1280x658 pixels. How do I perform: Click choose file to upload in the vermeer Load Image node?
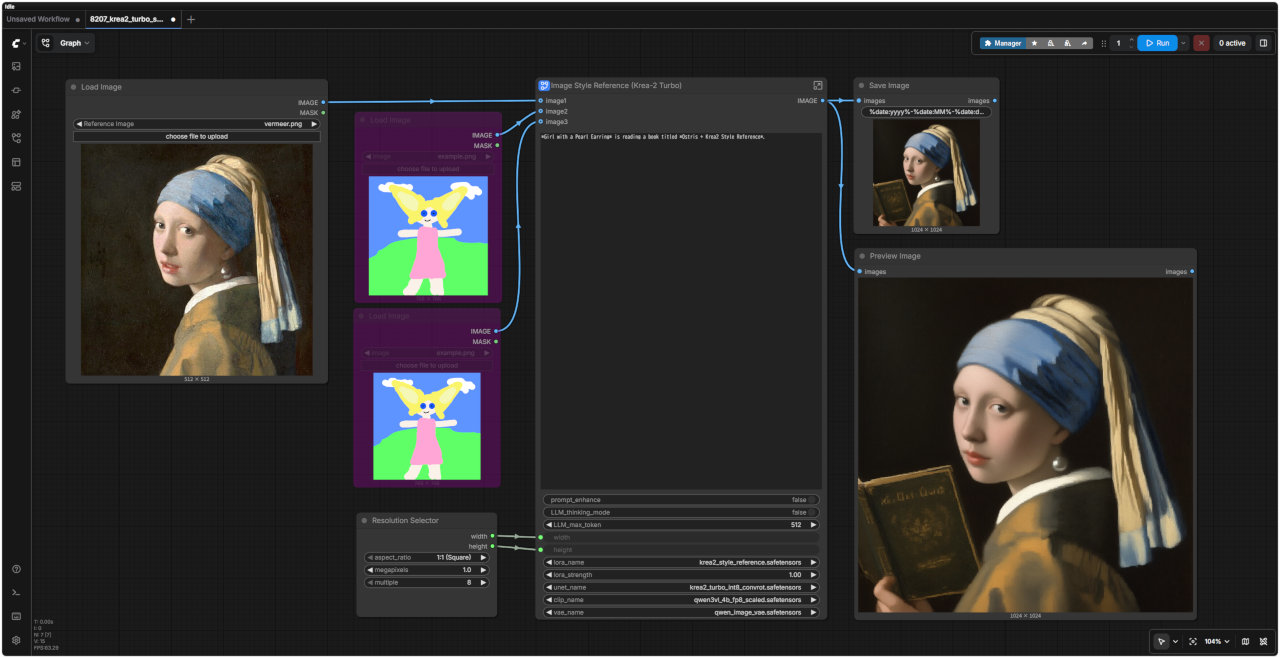click(x=197, y=136)
